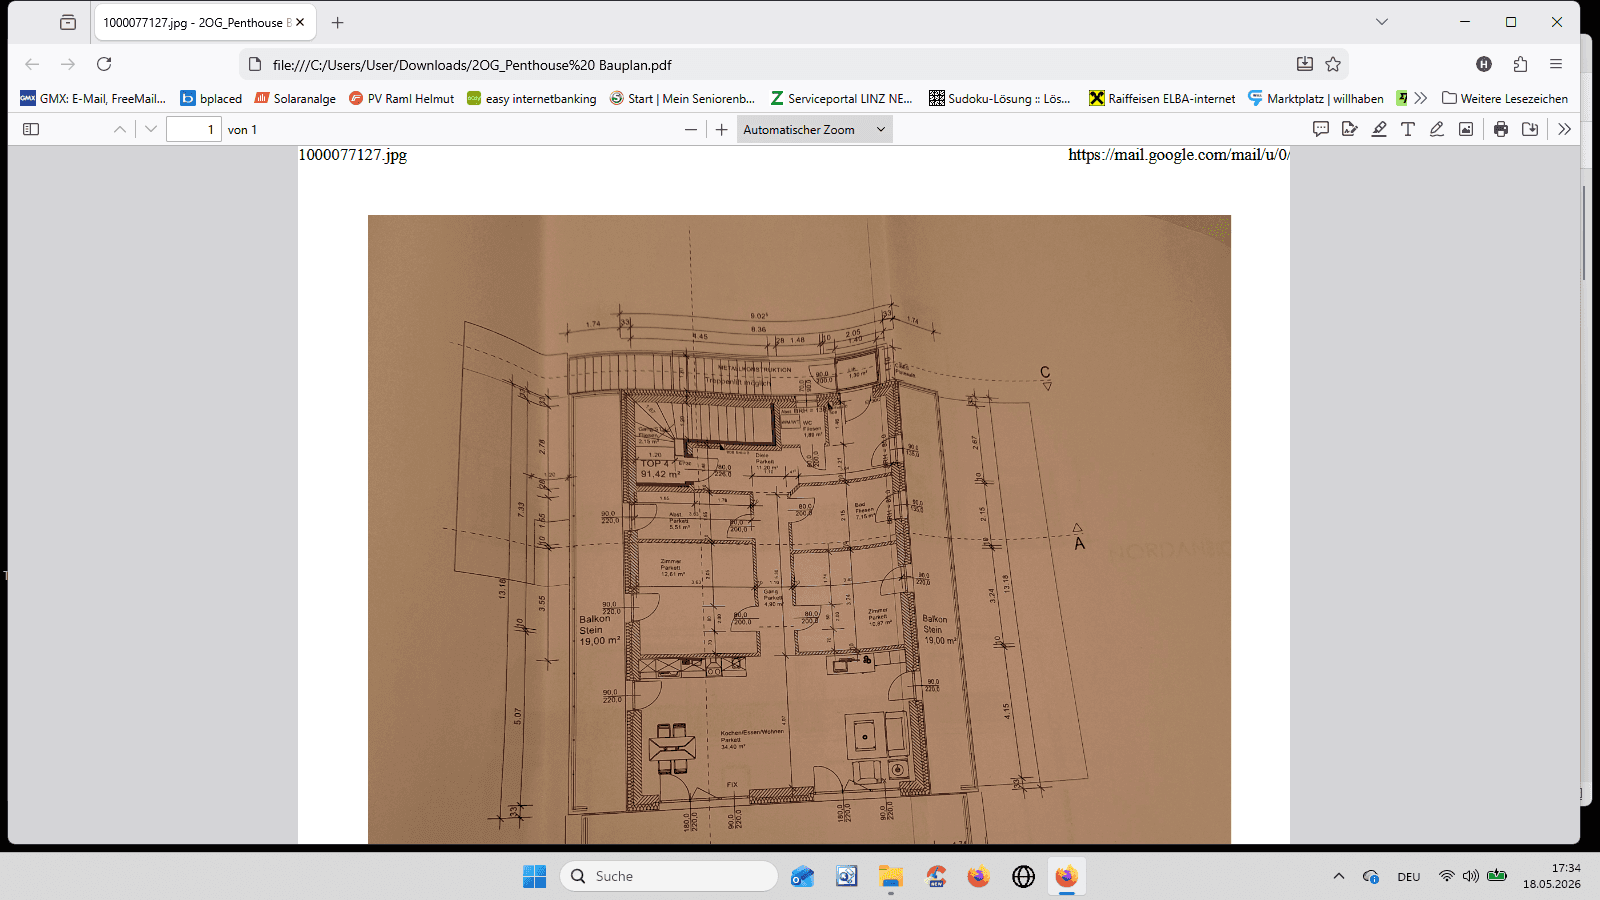Open the green bookmark icon
The height and width of the screenshot is (900, 1600).
[1402, 98]
